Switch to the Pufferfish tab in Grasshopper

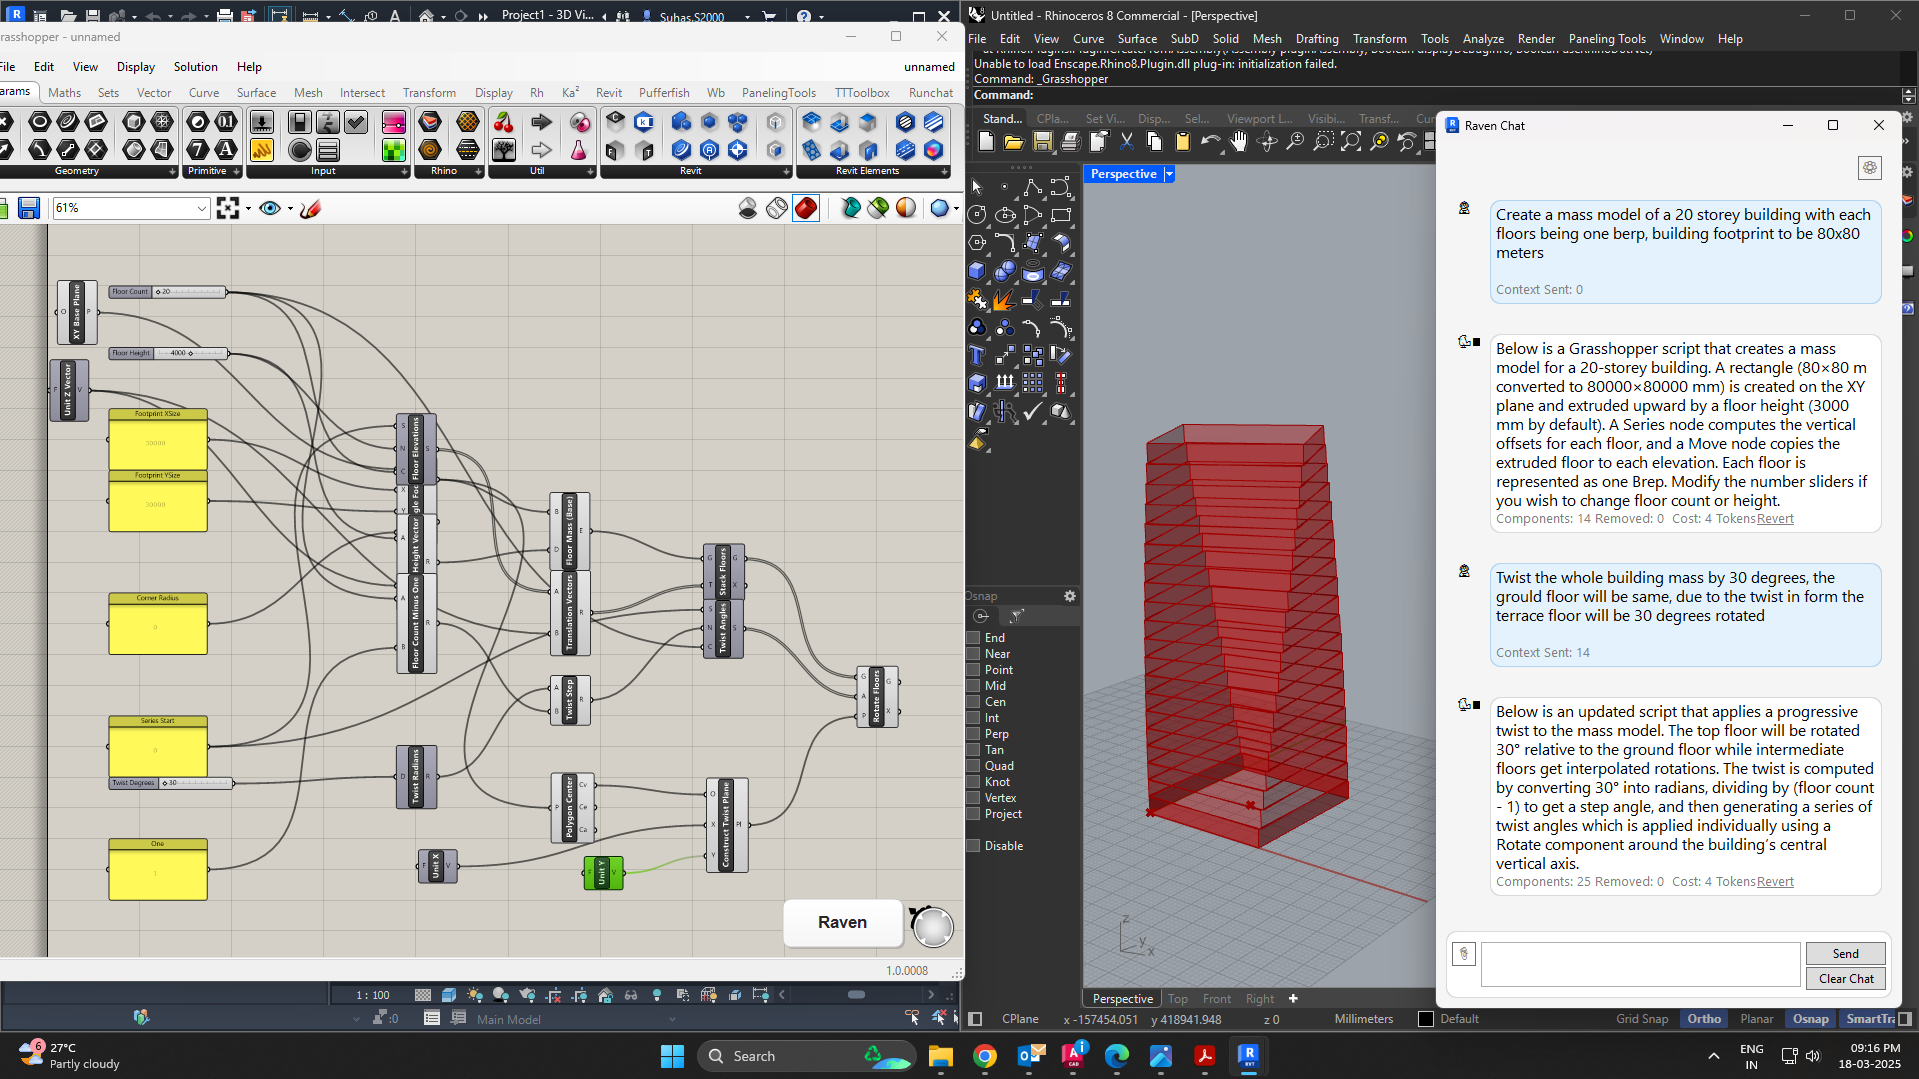point(664,93)
